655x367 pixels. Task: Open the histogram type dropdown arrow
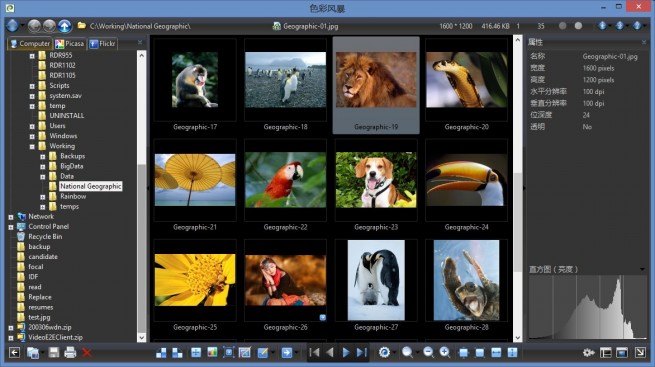(642, 269)
